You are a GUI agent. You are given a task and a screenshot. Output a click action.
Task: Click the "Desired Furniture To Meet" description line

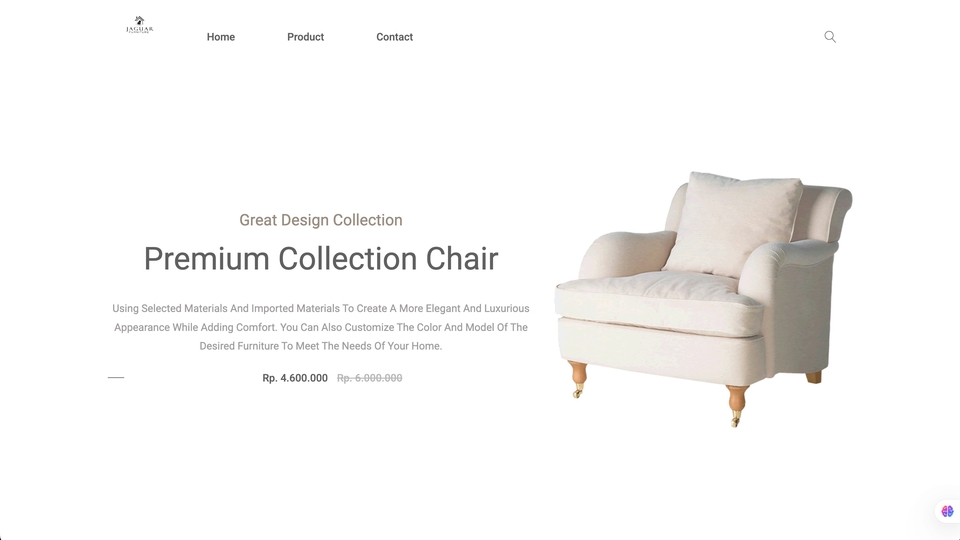(x=321, y=346)
